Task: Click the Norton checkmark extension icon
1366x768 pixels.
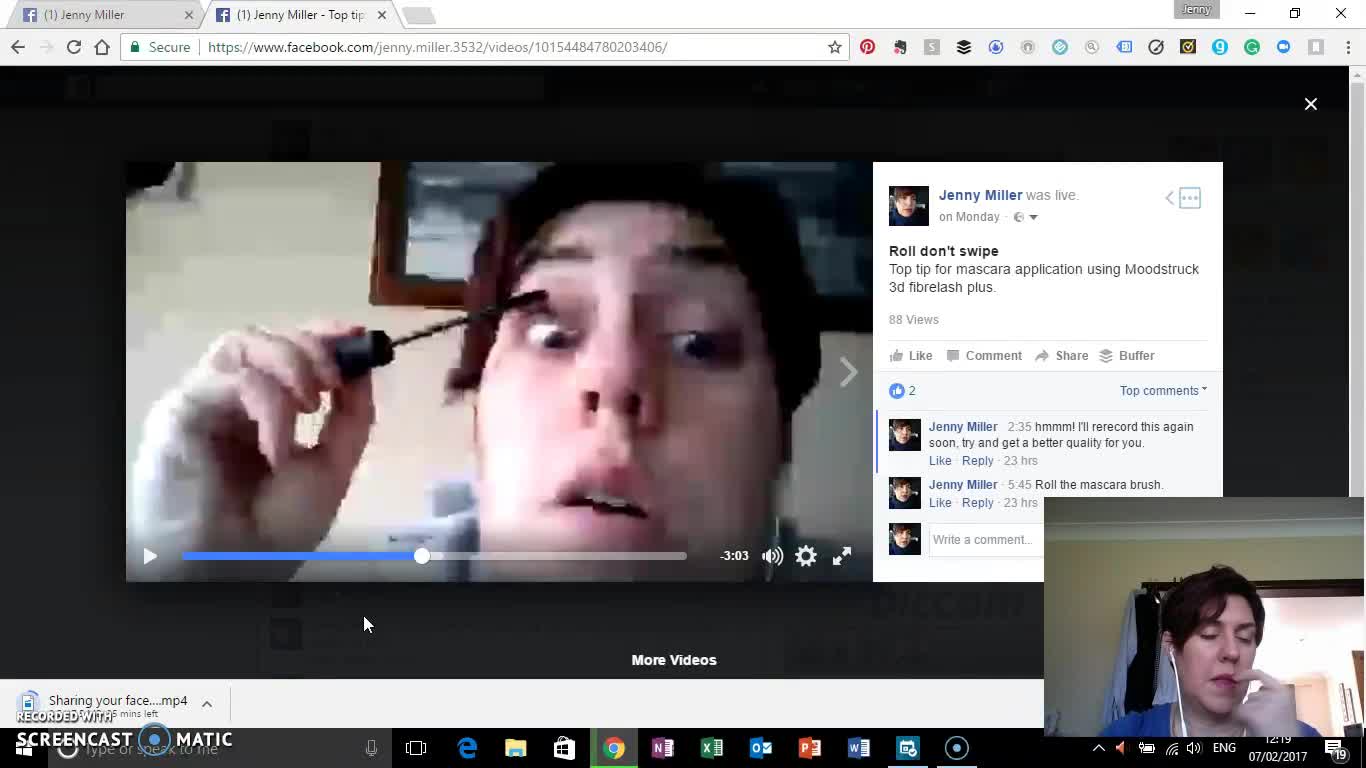Action: [x=1188, y=47]
